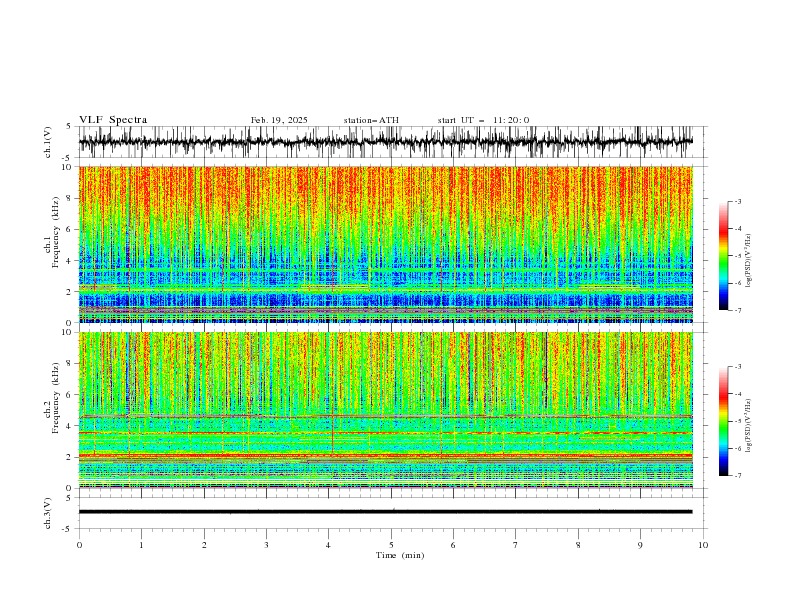Click the station=ATH label
Image resolution: width=792 pixels, height=612 pixels.
371,120
